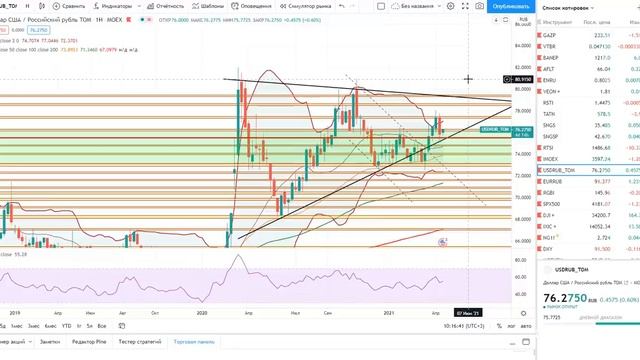Select the SNGS row in watchlist

pos(589,125)
